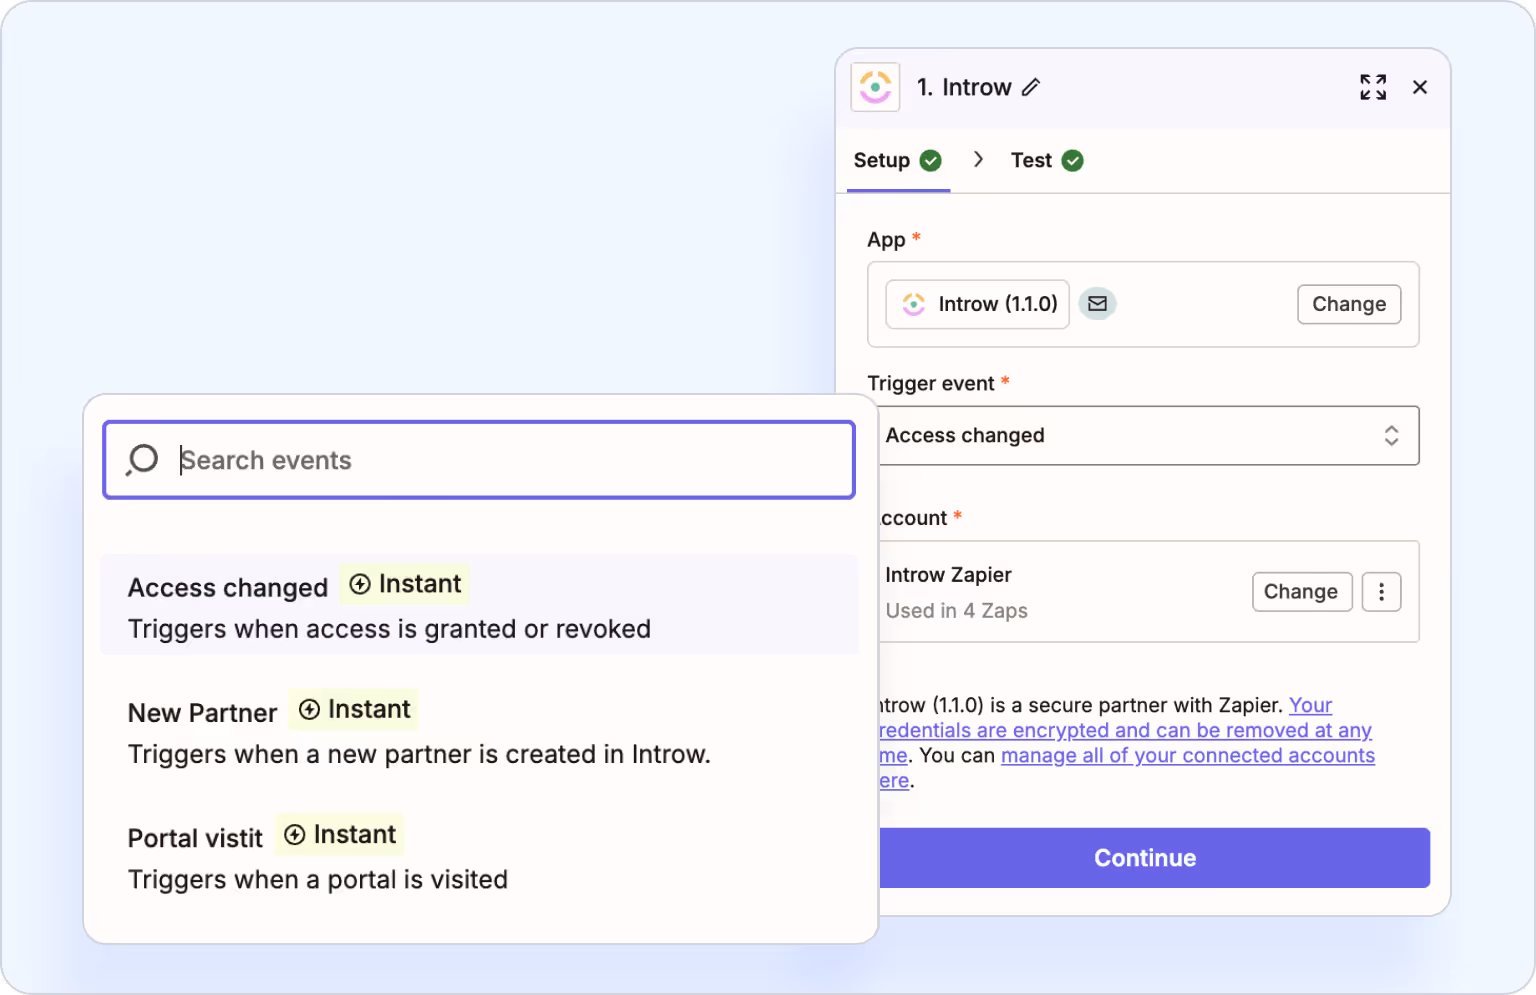Expand the panel with fullscreen icon
This screenshot has height=995, width=1536.
click(1373, 87)
